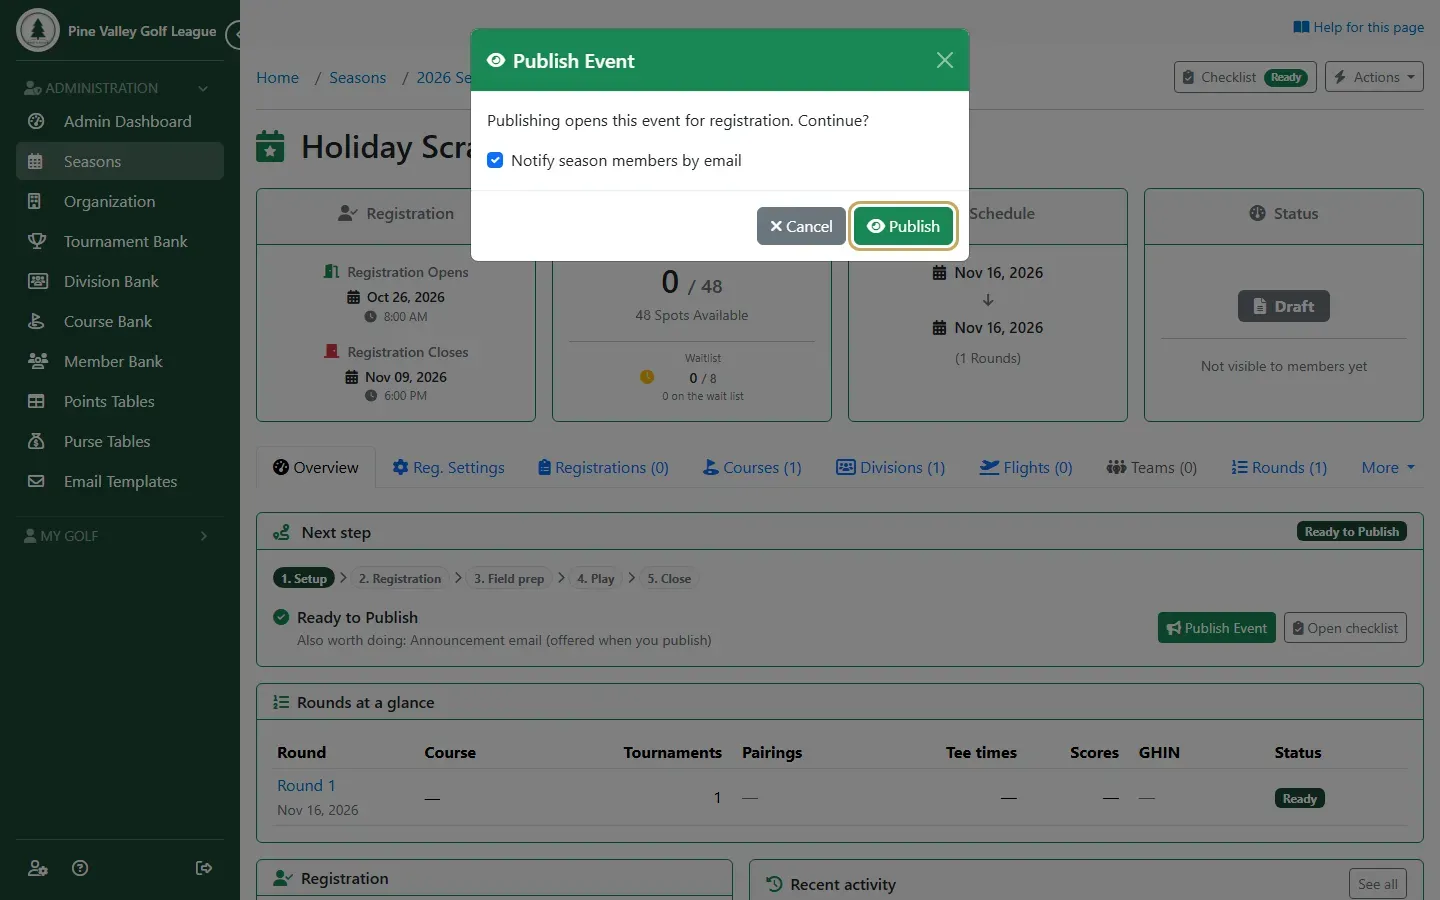Switch to the Teams (0) tab
1440x900 pixels.
[1151, 467]
